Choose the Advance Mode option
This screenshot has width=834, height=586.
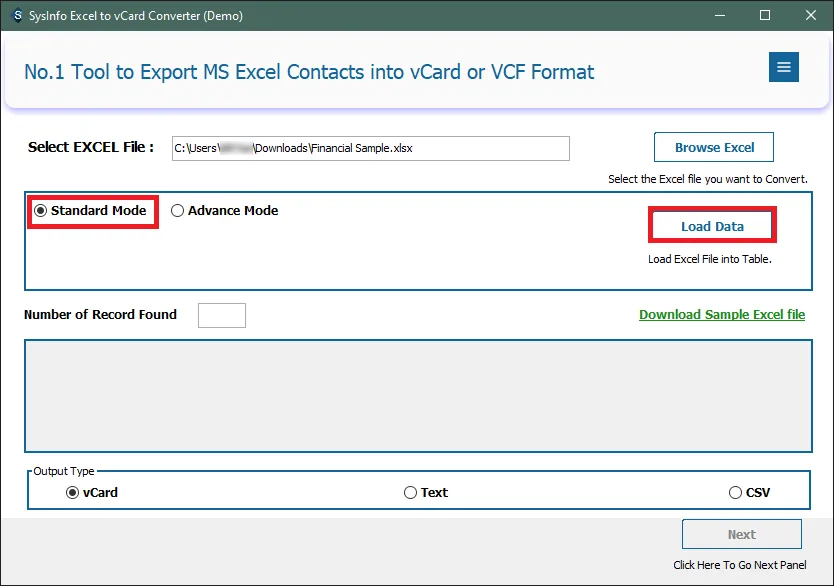(178, 211)
